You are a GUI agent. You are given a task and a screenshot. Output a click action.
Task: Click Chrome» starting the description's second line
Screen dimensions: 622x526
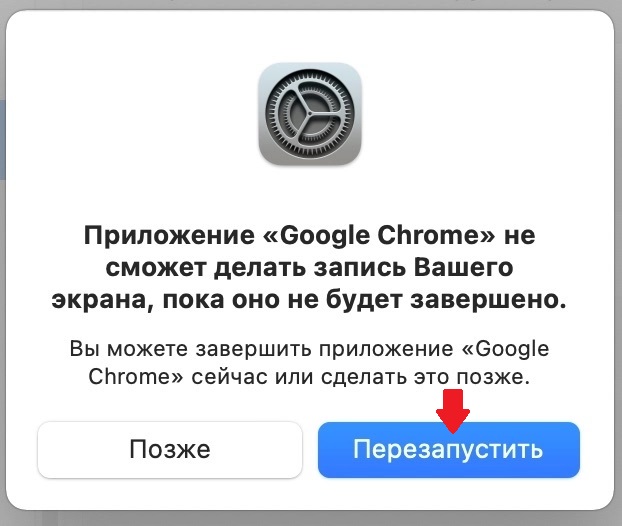pos(136,376)
